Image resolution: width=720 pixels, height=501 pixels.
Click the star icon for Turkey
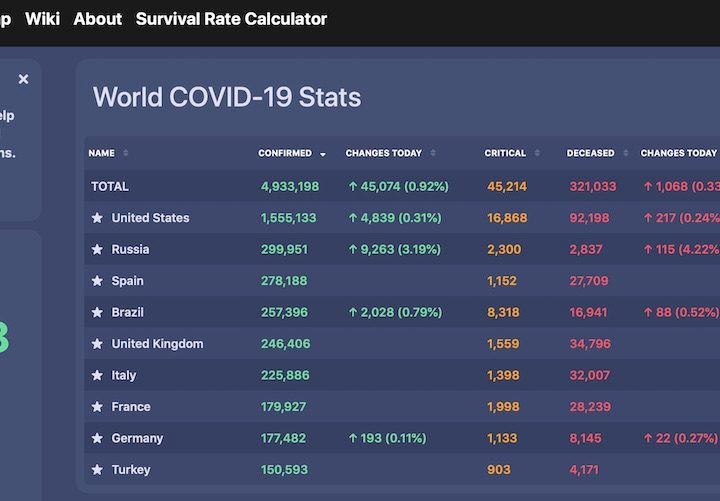pos(97,470)
